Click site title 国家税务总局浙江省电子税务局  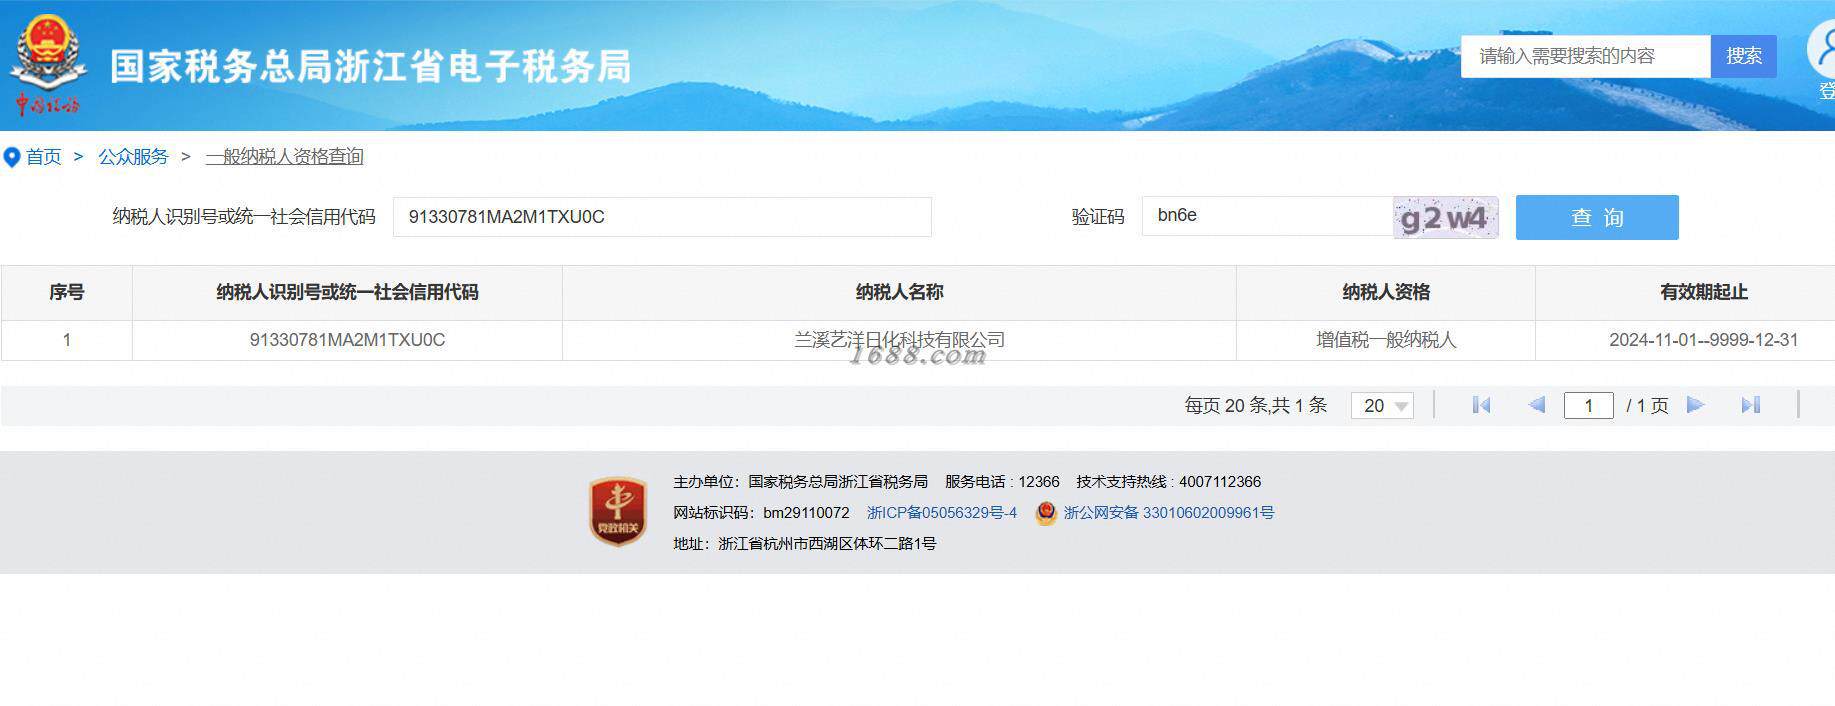(x=370, y=67)
